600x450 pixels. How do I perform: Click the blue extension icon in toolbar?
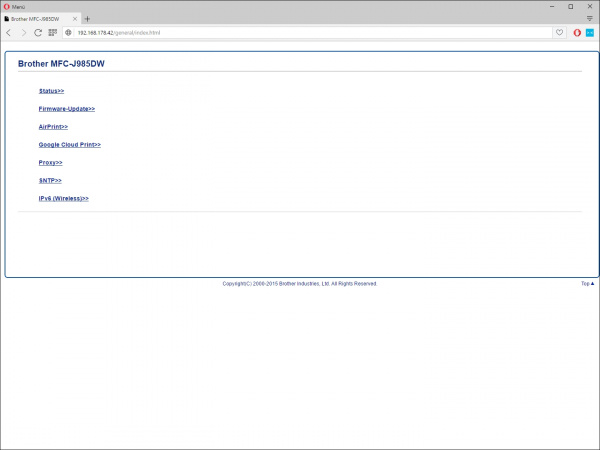(x=590, y=32)
